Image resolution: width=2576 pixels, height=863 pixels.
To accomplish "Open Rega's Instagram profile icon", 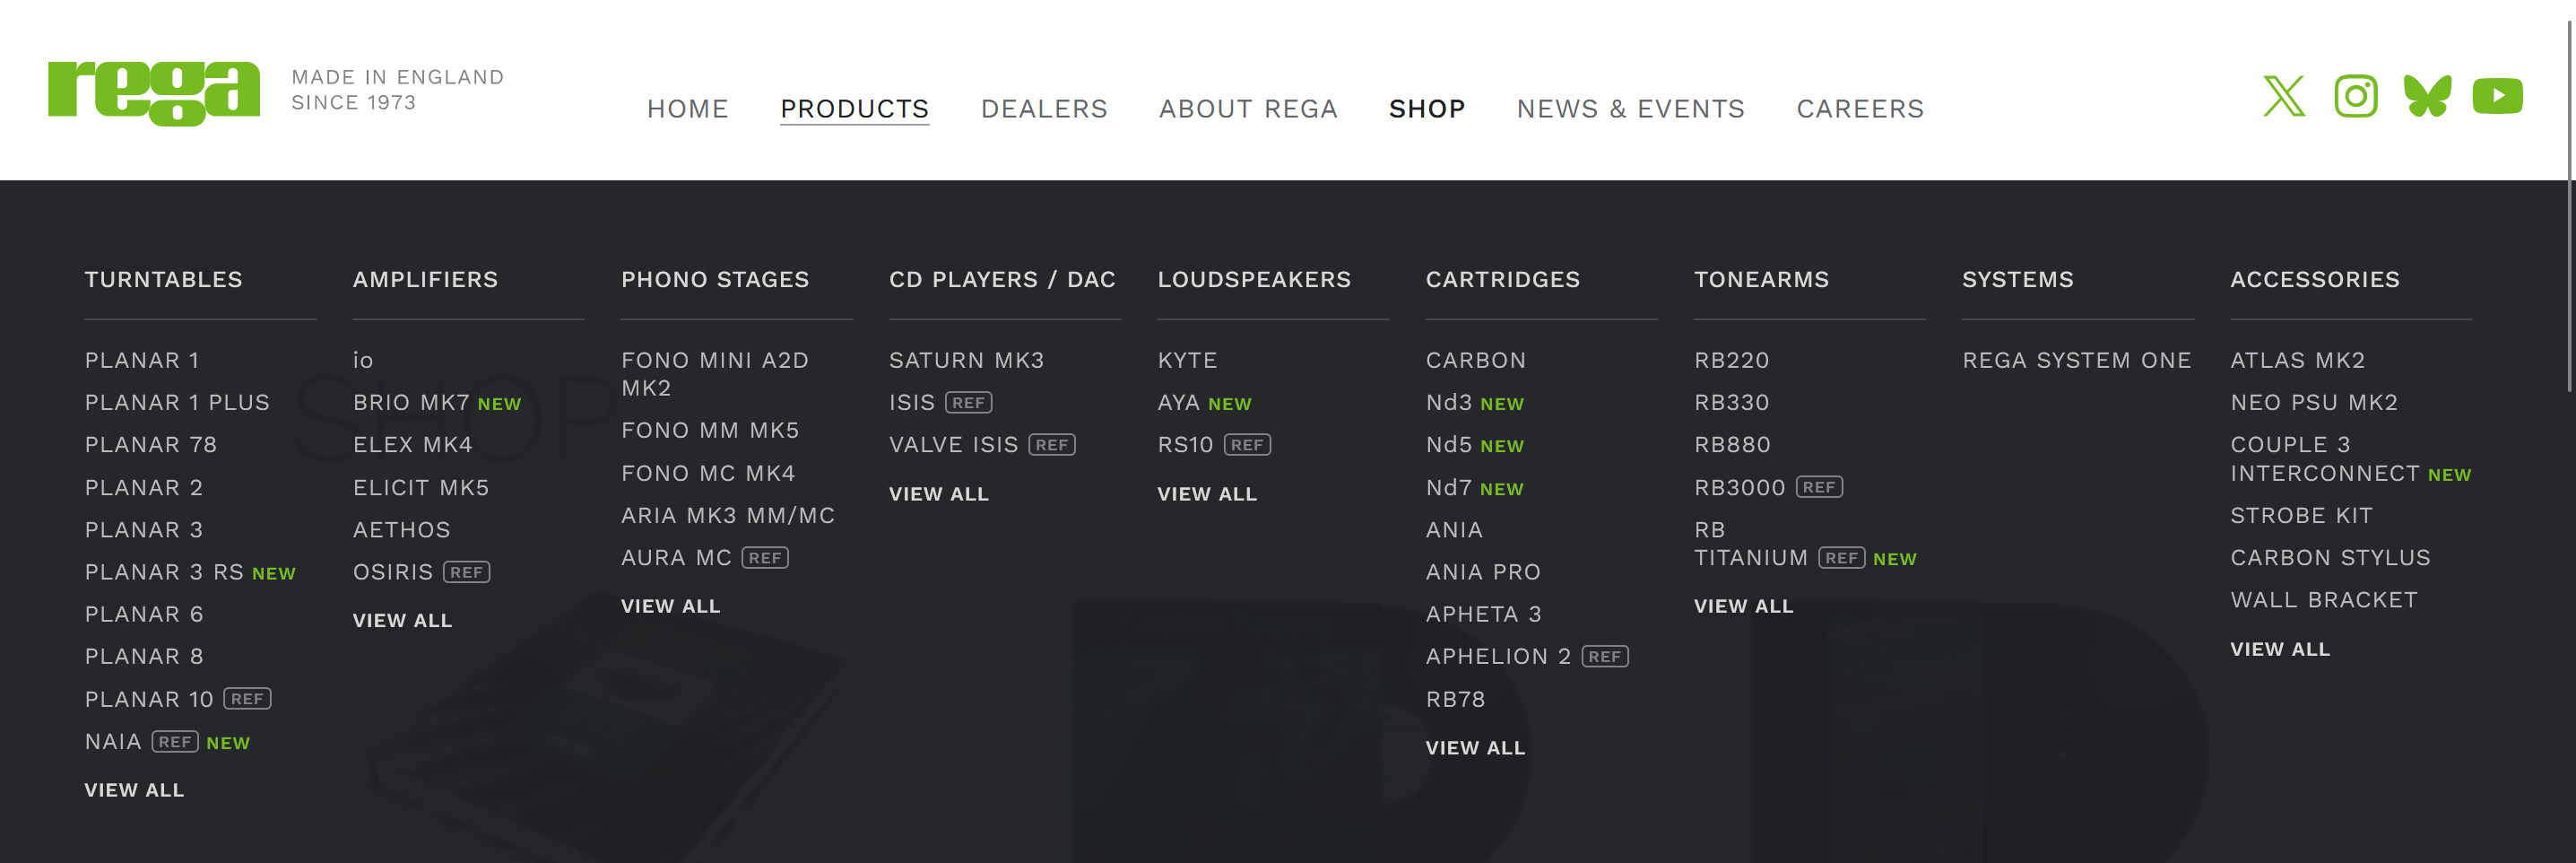I will pyautogui.click(x=2355, y=96).
